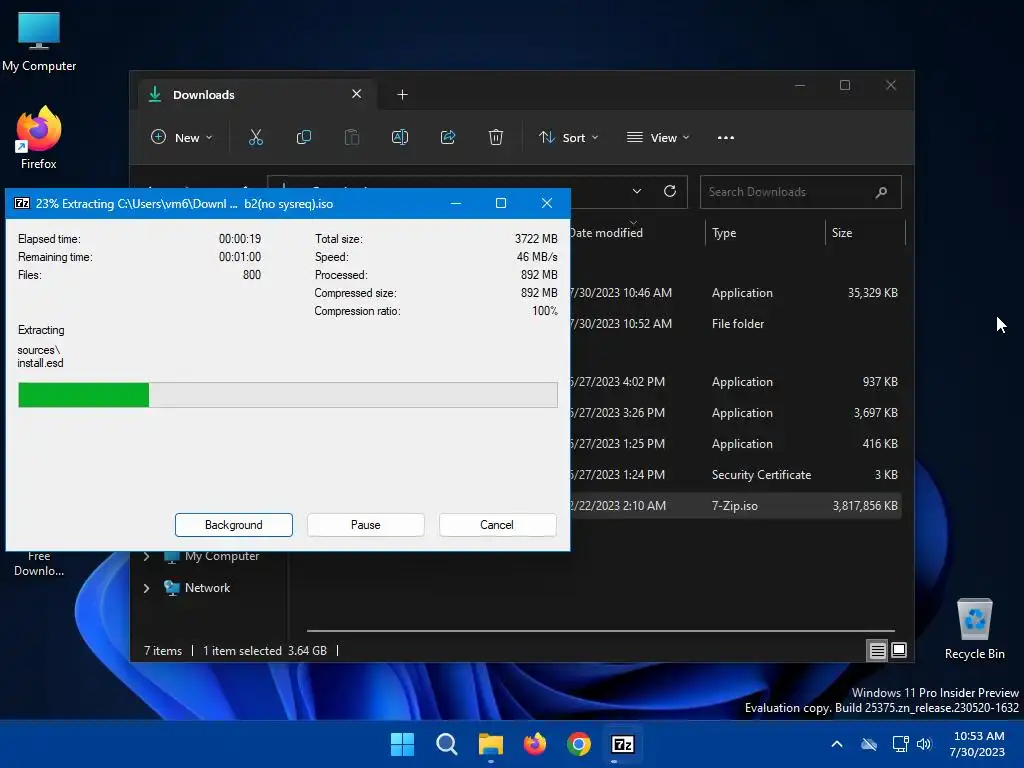This screenshot has height=768, width=1024.
Task: Select the 35,329 KB Application row
Action: (735, 293)
